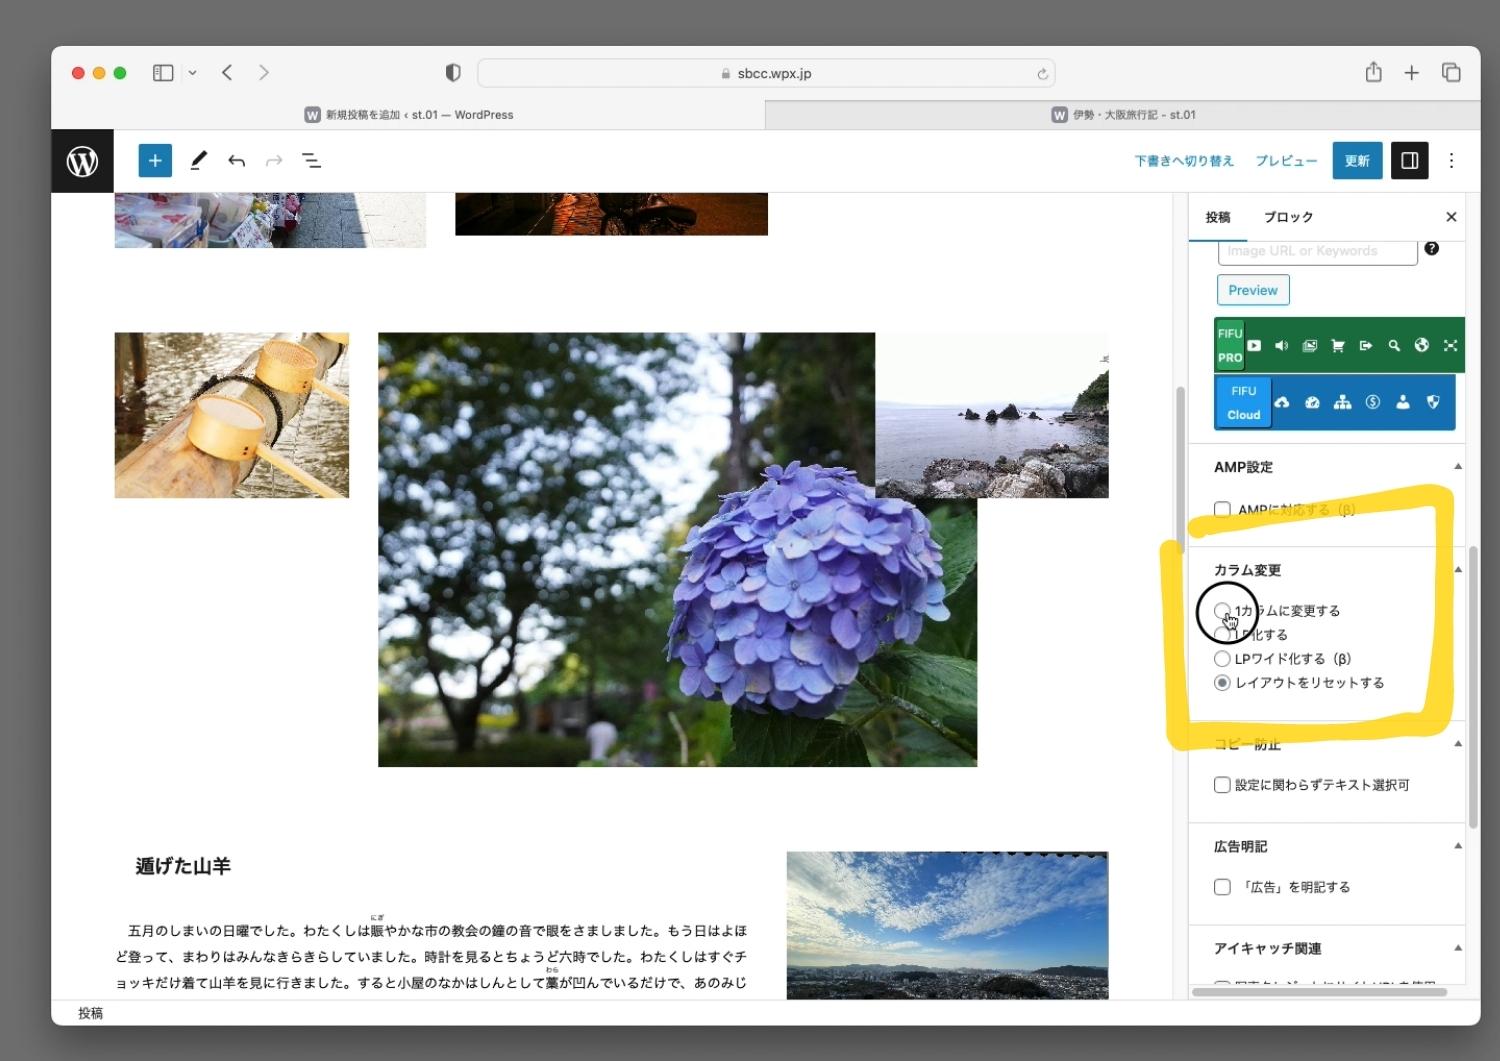
Task: Click Safari privacy shield icon
Action: point(453,73)
